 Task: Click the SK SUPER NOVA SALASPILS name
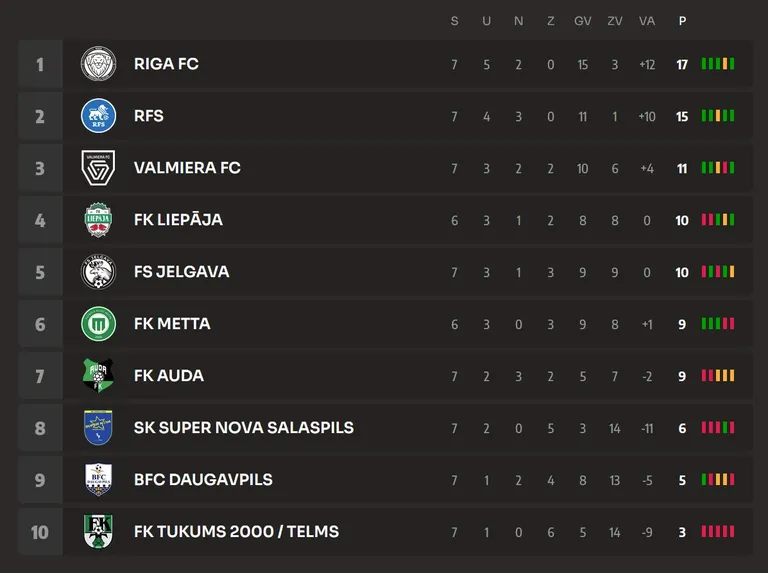coord(244,428)
